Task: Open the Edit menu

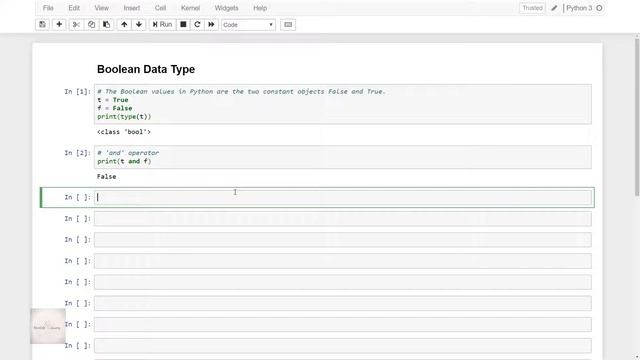Action: click(74, 8)
